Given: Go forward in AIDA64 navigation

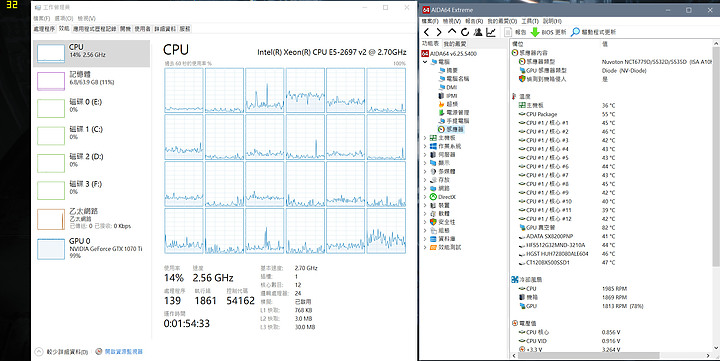Looking at the screenshot, I should [439, 32].
